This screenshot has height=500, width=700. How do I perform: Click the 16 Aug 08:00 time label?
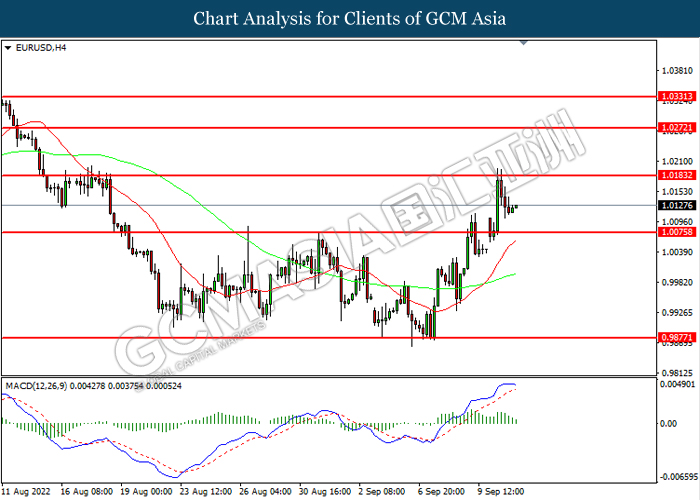(x=87, y=492)
